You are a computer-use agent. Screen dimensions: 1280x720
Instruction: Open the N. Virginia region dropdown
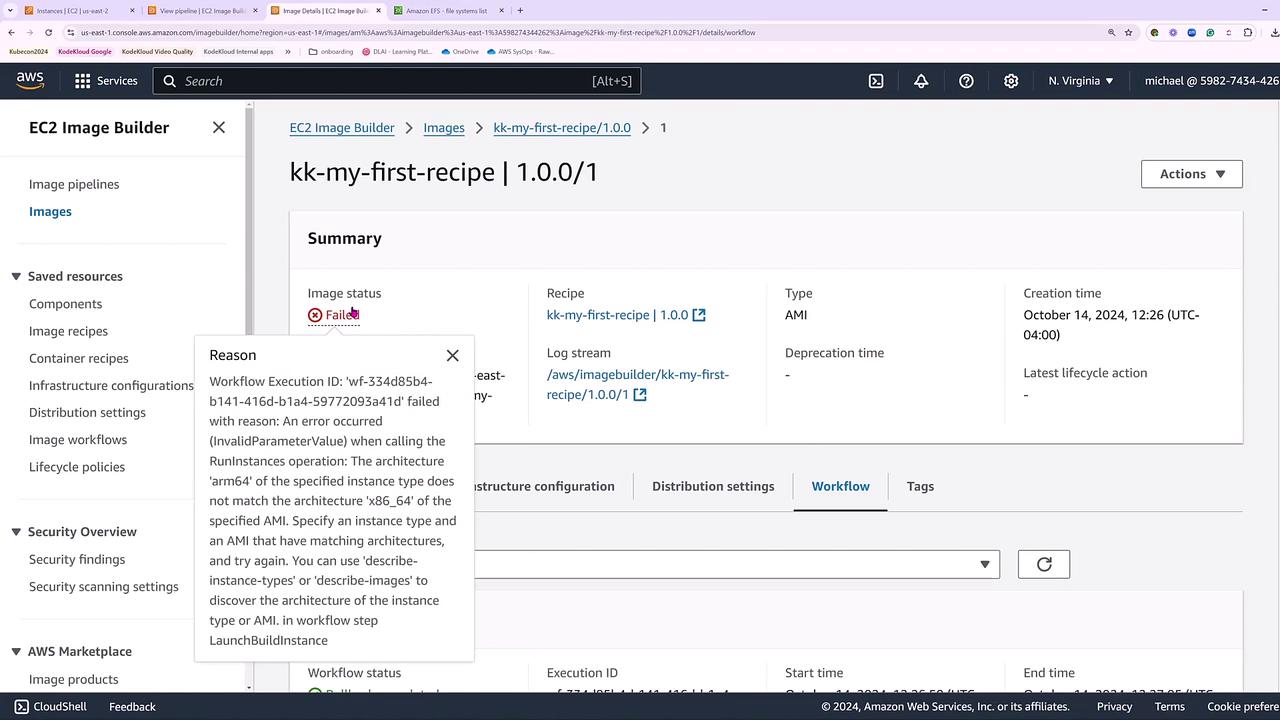coord(1081,81)
